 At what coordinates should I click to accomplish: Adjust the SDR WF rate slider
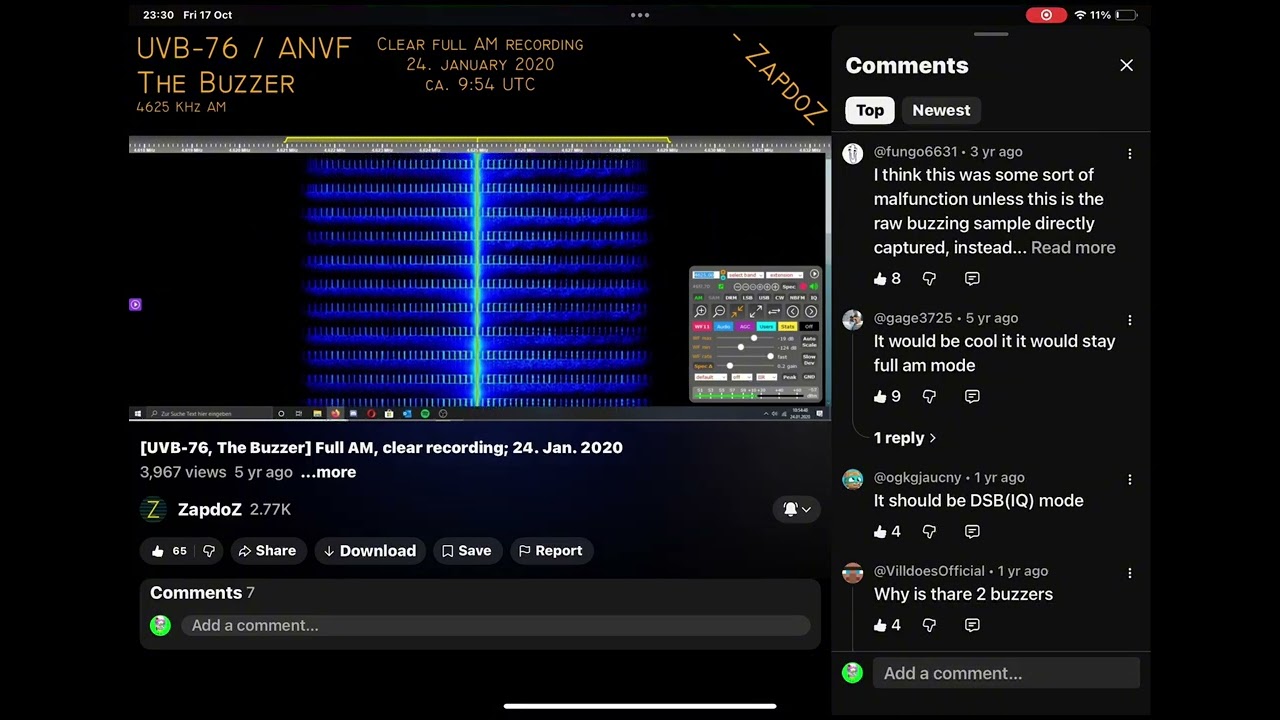pos(745,356)
